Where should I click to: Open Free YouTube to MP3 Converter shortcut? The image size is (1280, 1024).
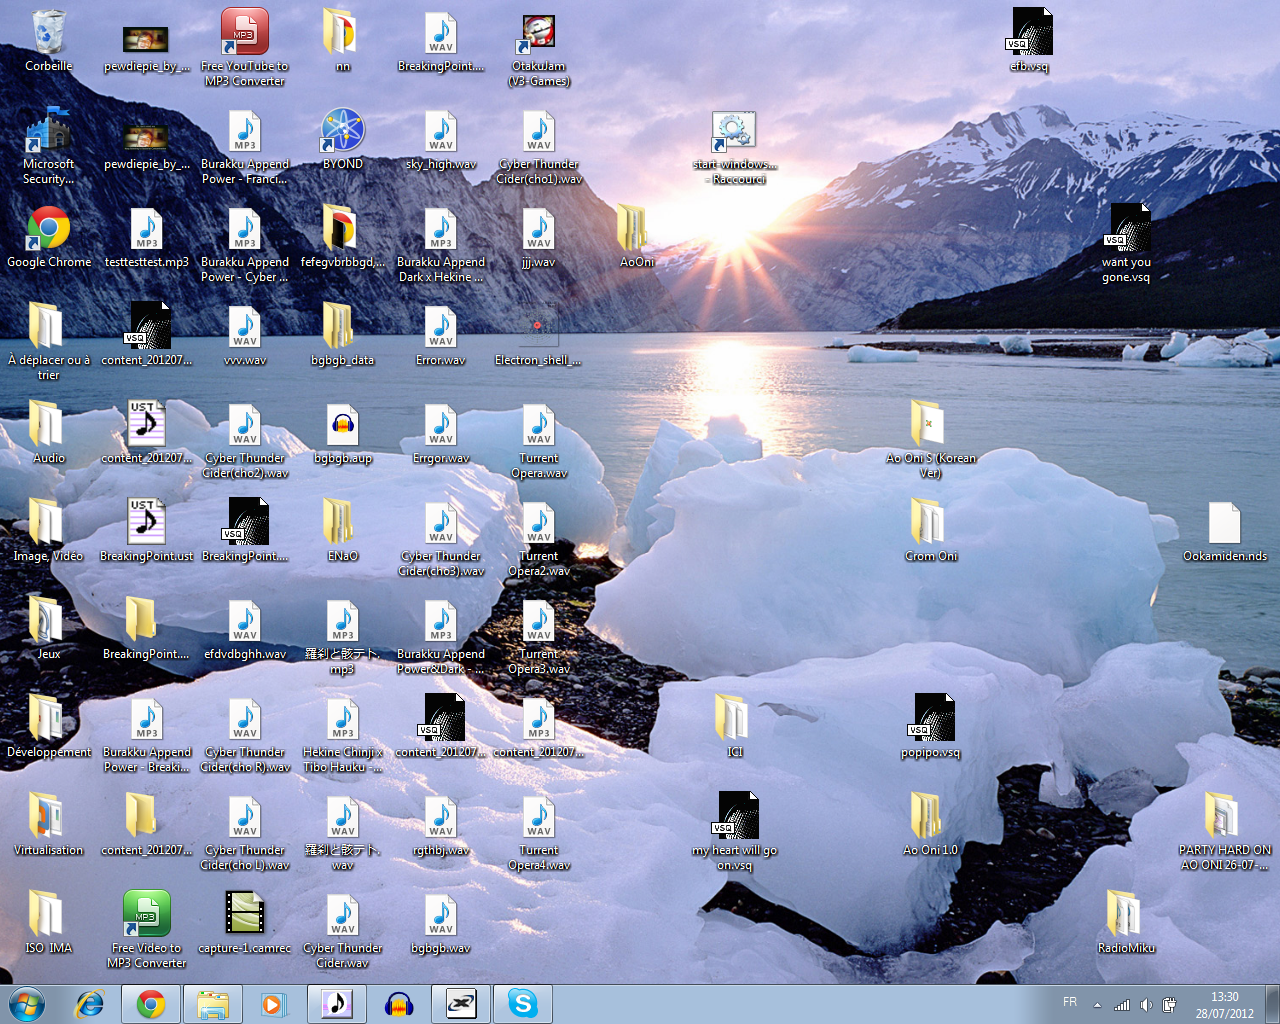(244, 35)
